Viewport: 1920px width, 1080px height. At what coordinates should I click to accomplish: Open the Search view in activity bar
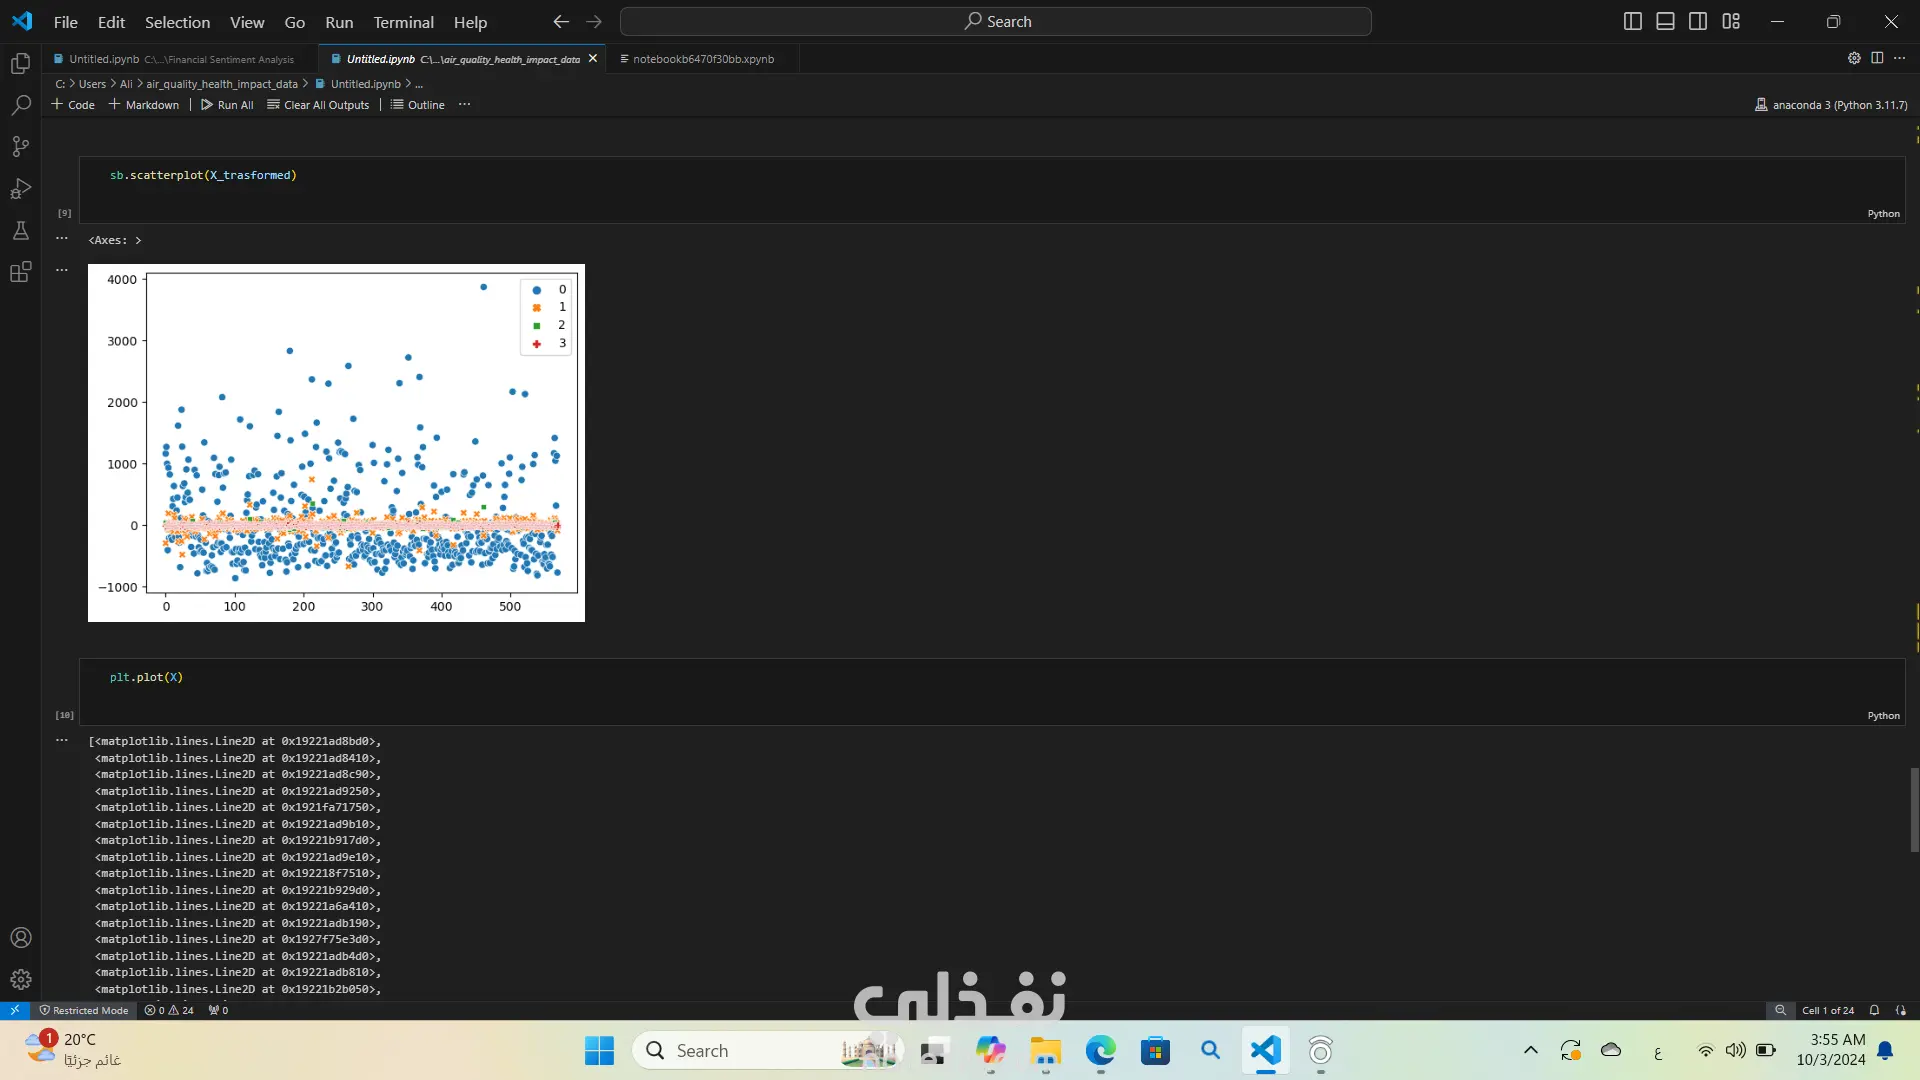click(20, 105)
